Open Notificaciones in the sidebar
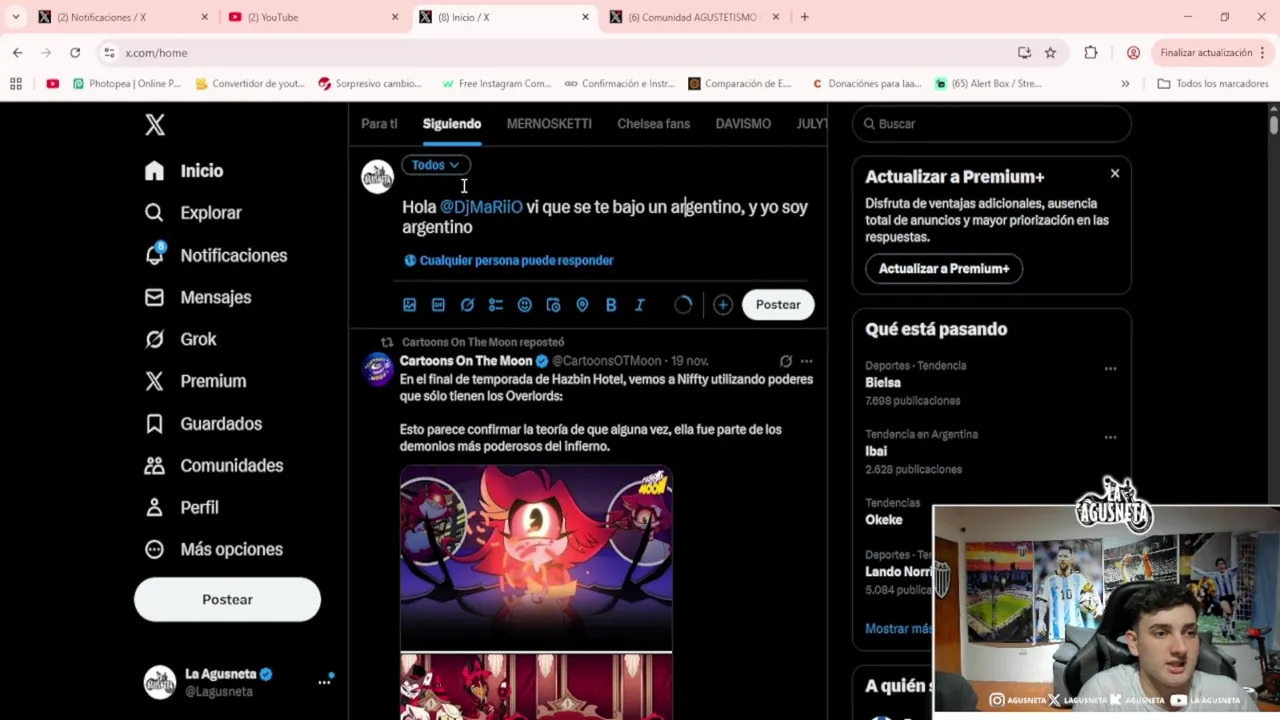Image resolution: width=1280 pixels, height=720 pixels. click(x=216, y=255)
